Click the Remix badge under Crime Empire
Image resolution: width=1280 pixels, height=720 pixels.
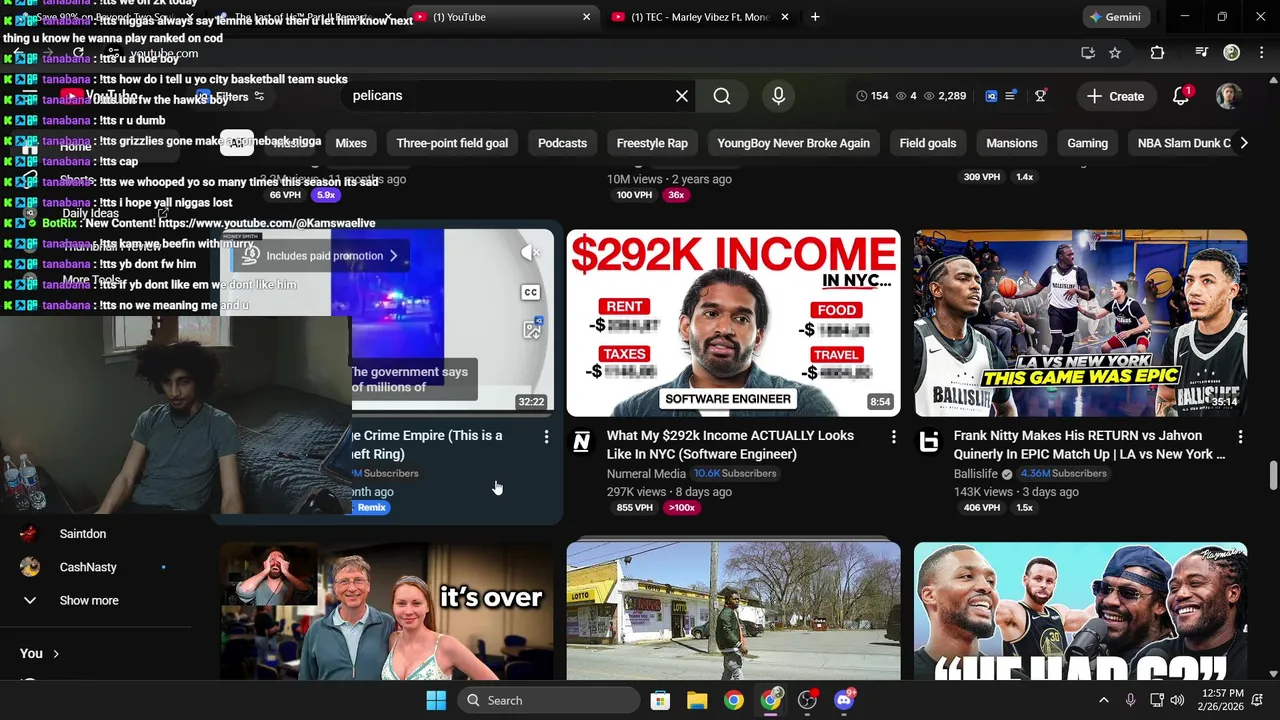coord(370,508)
